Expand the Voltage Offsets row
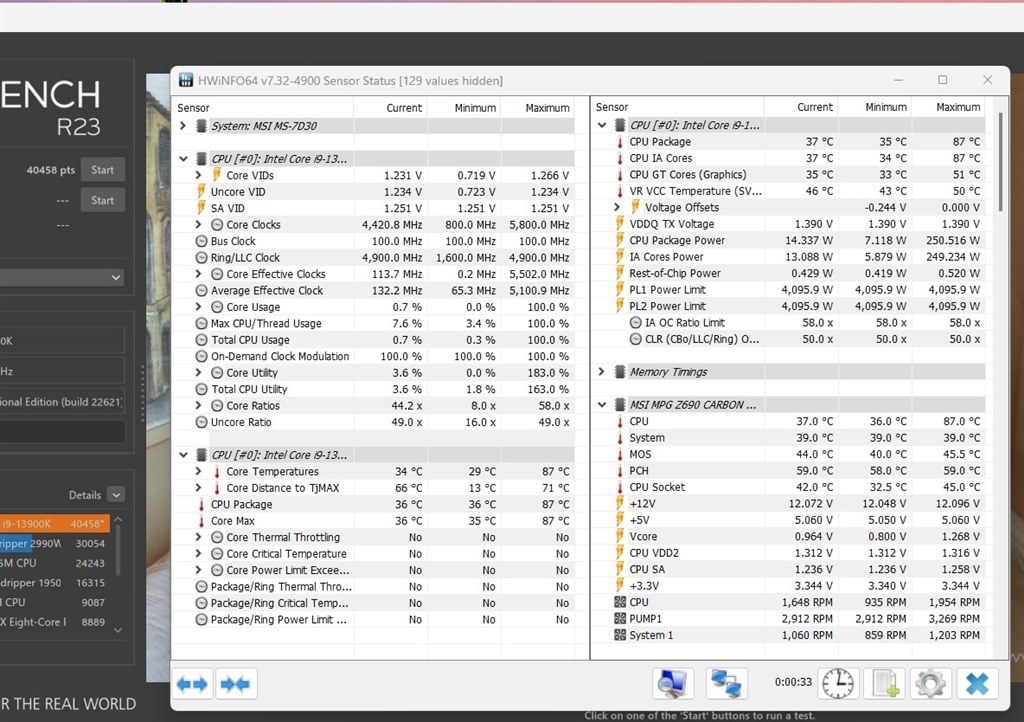Image resolution: width=1024 pixels, height=722 pixels. pyautogui.click(x=617, y=207)
